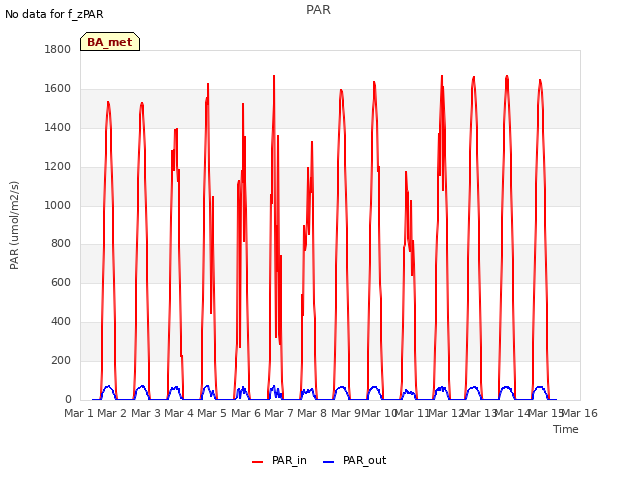Click the Time x-axis label
Image resolution: width=640 pixels, height=480 pixels.
pyautogui.click(x=566, y=429)
